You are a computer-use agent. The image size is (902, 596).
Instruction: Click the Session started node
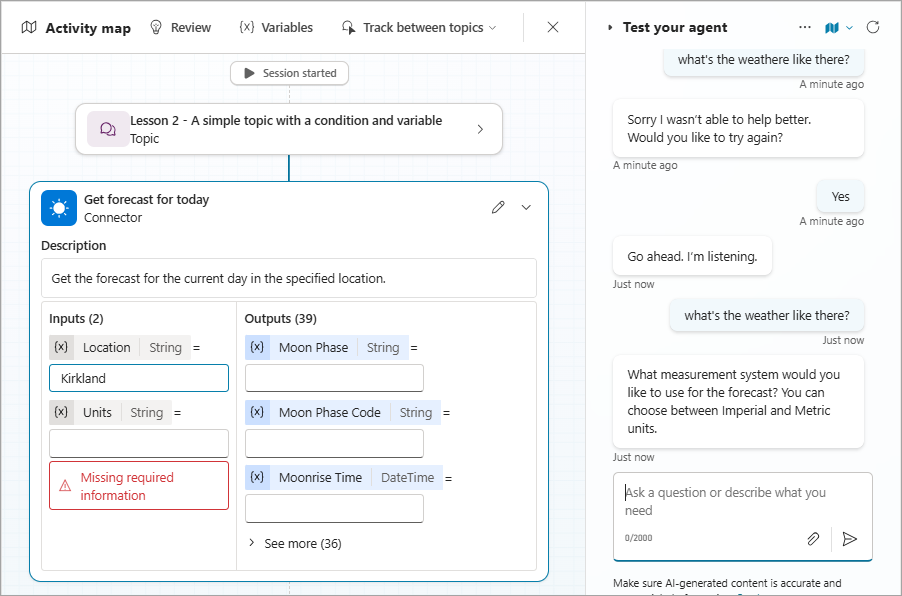(x=290, y=73)
